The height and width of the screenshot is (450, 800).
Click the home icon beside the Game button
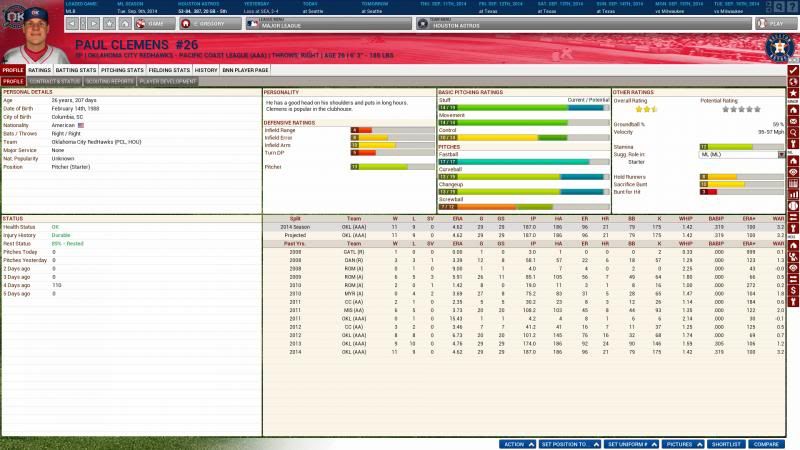click(x=124, y=23)
